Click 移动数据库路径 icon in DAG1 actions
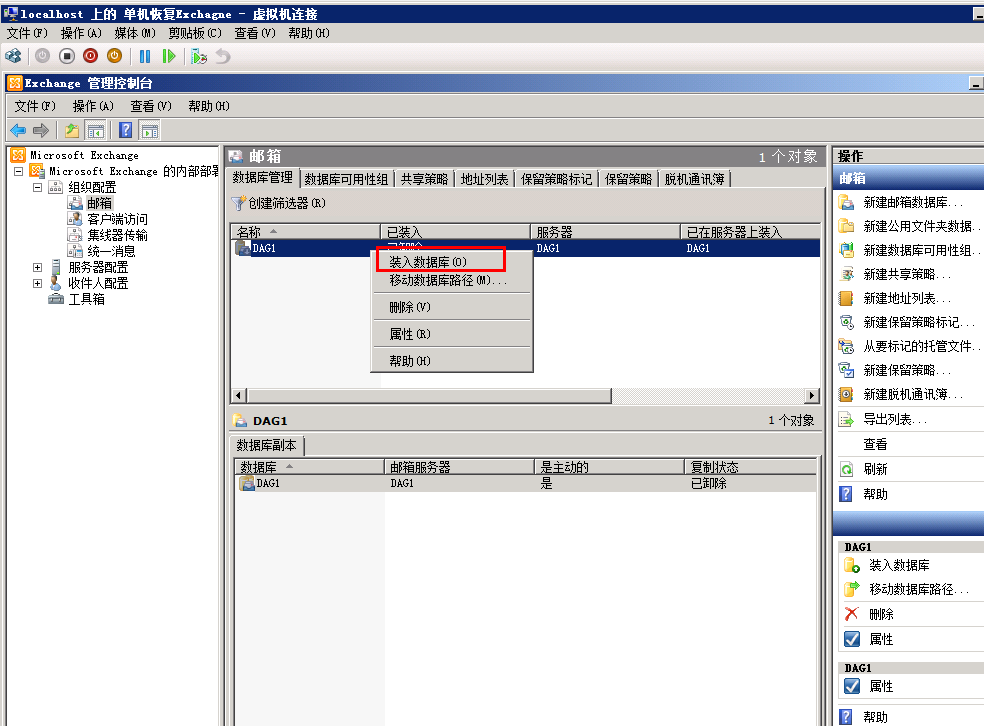Viewport: 984px width, 726px height. coord(852,589)
